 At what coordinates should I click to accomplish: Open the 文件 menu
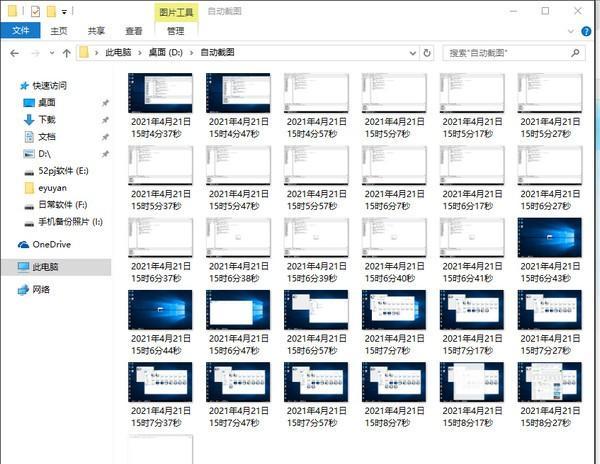(19, 31)
